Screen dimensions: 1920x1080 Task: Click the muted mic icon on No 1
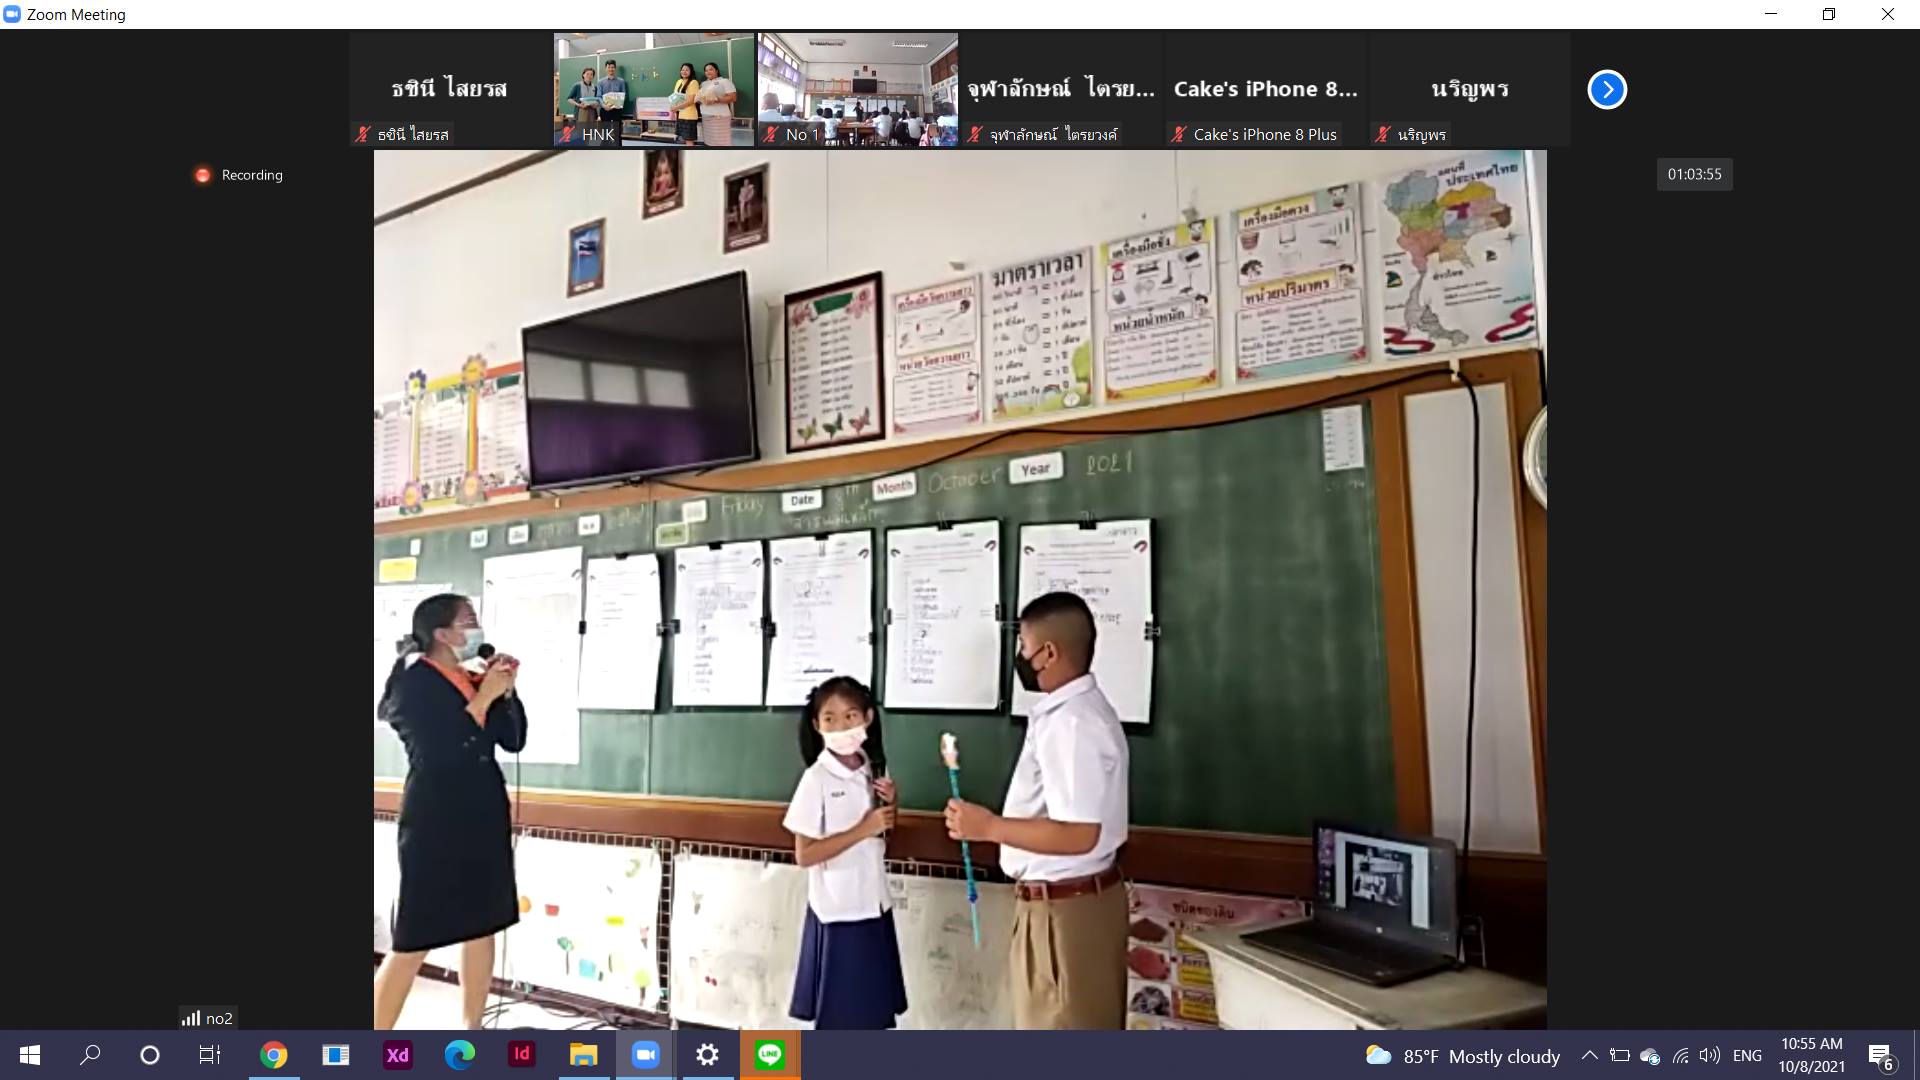pyautogui.click(x=771, y=134)
